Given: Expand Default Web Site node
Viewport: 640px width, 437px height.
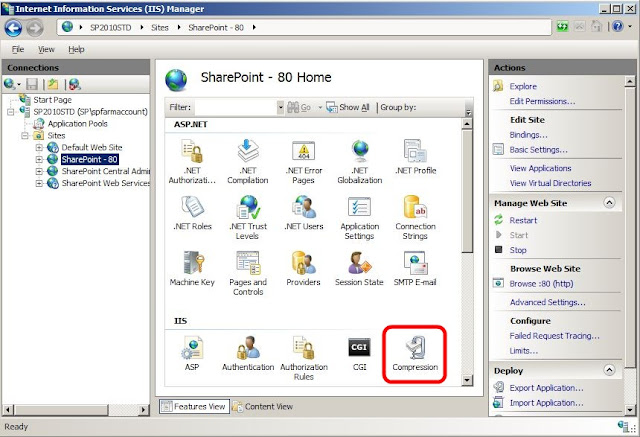Looking at the screenshot, I should coord(39,147).
